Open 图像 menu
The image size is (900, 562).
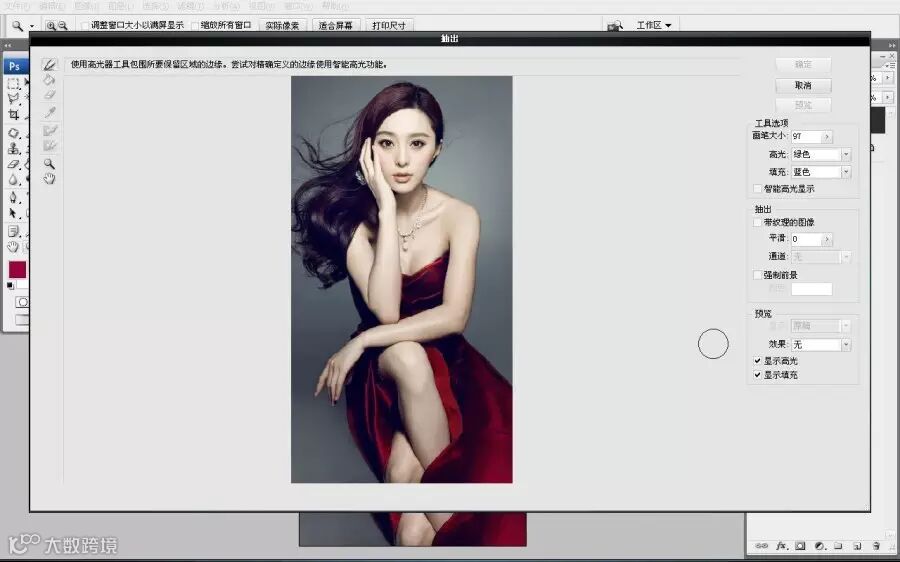86,6
